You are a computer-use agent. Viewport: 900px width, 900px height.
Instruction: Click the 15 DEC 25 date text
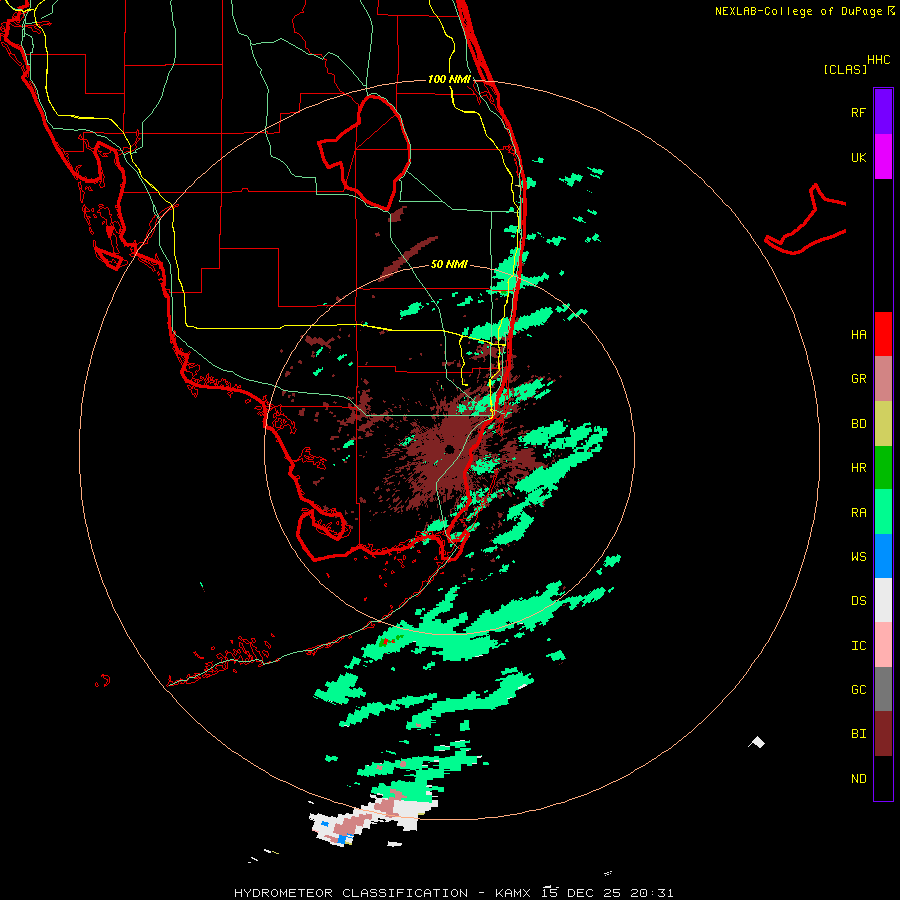point(583,893)
